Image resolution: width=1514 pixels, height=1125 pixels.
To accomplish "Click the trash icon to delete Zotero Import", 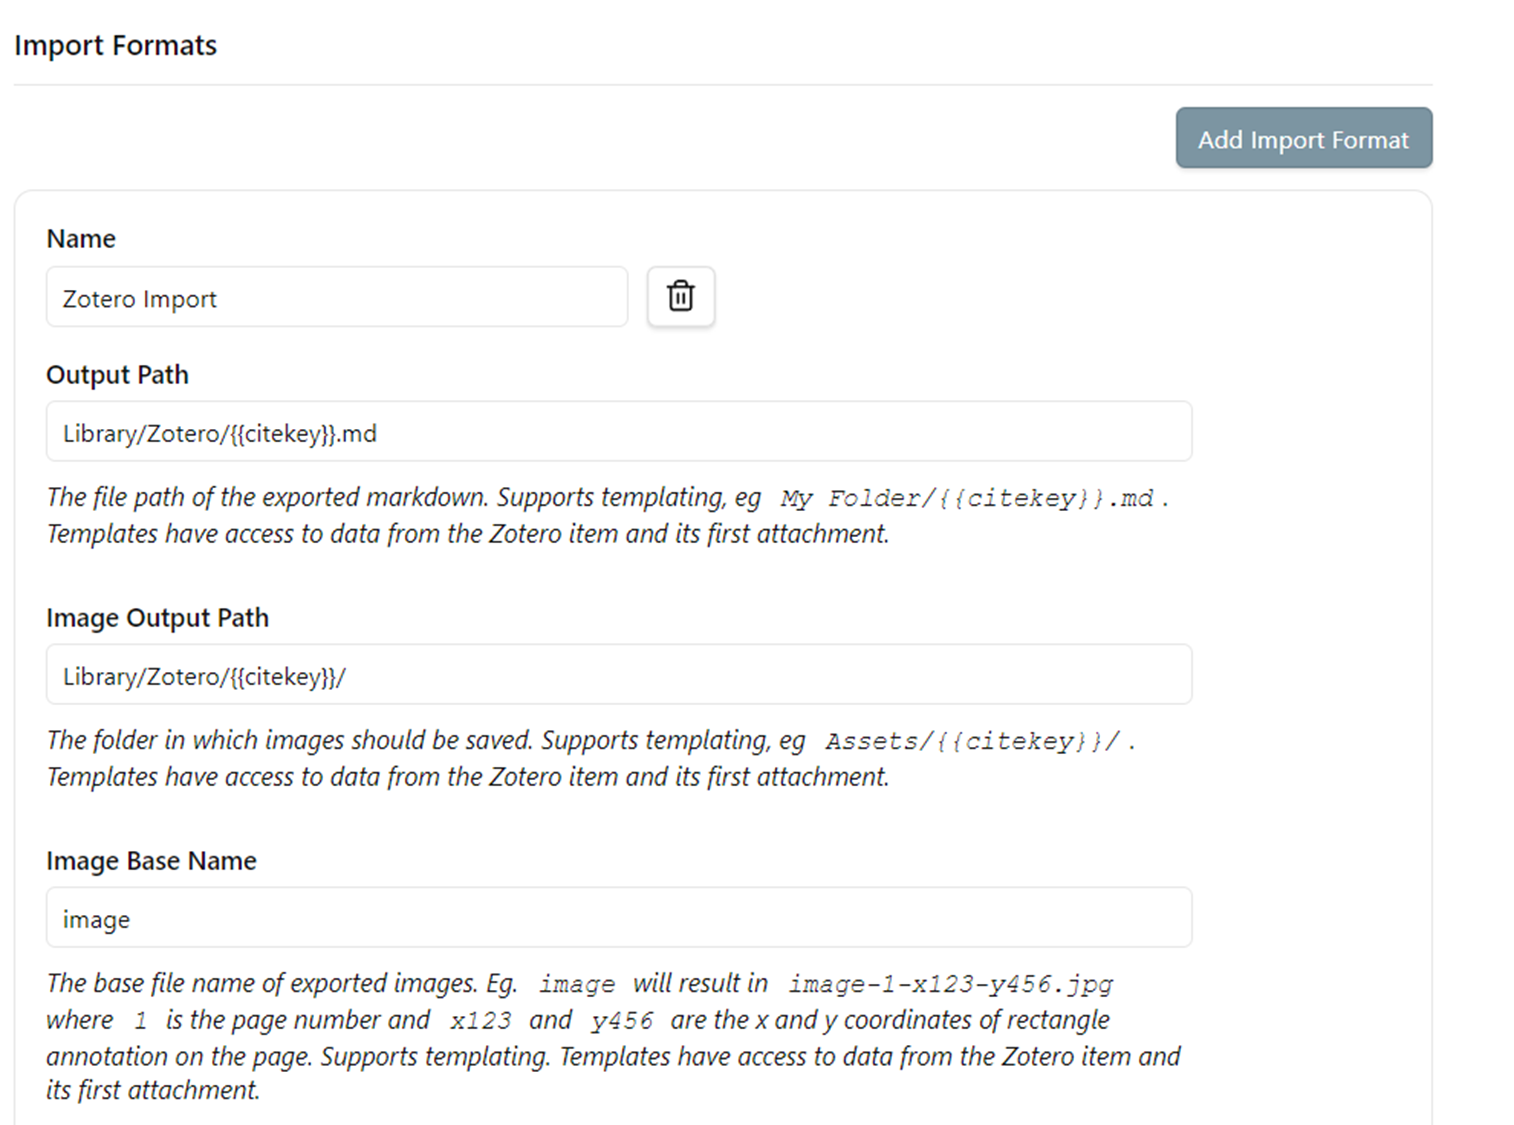I will (x=681, y=296).
